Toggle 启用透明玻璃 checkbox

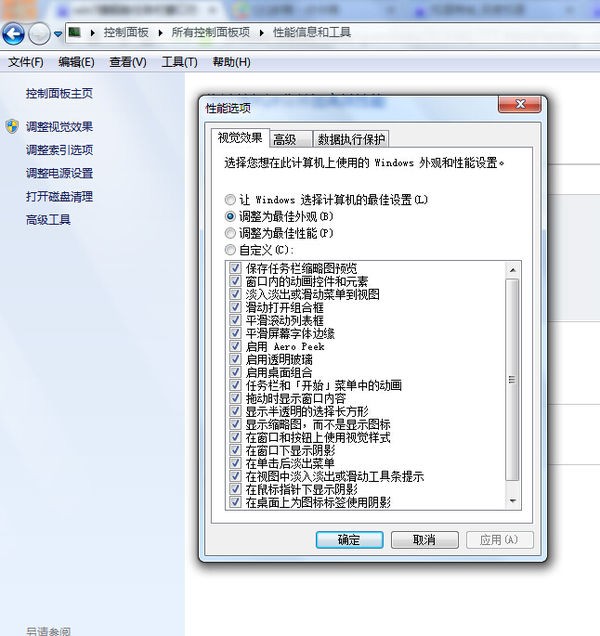(235, 359)
